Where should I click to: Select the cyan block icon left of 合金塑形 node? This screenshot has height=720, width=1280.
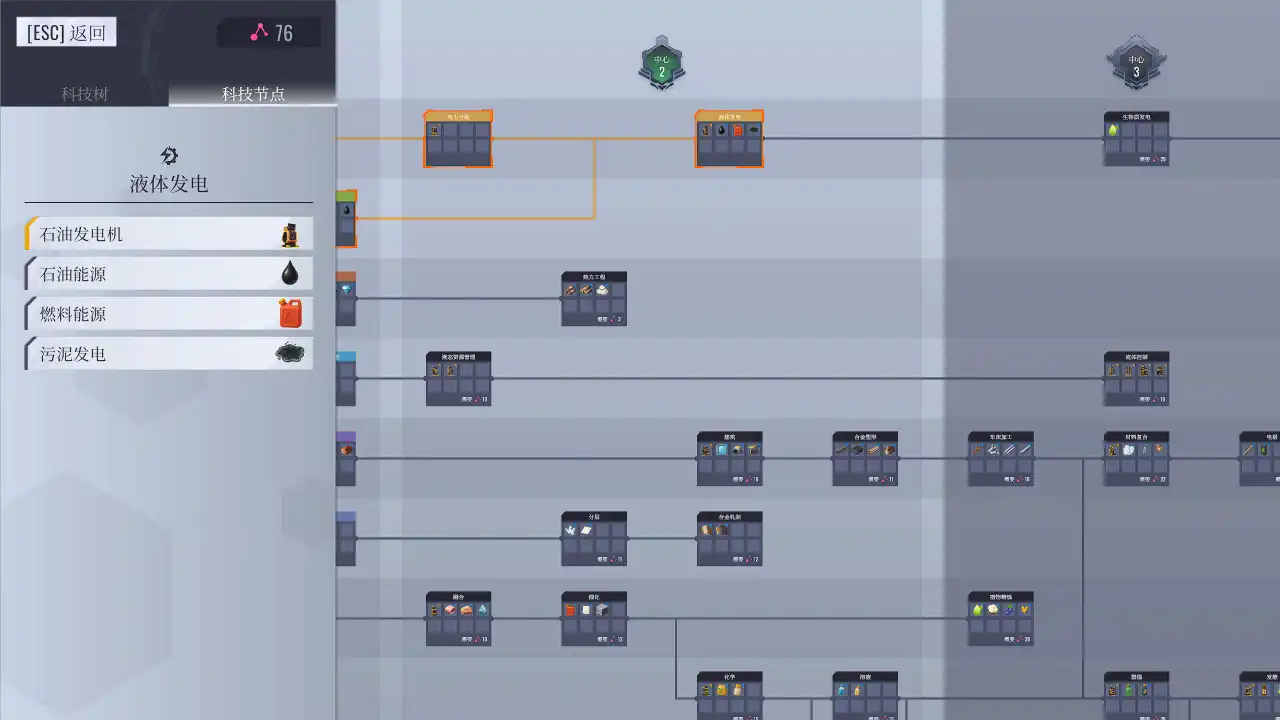coord(722,450)
